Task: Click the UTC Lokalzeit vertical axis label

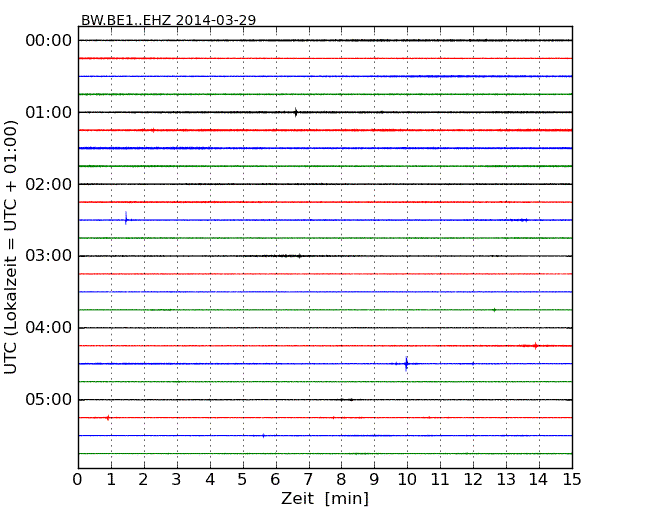Action: [11, 247]
